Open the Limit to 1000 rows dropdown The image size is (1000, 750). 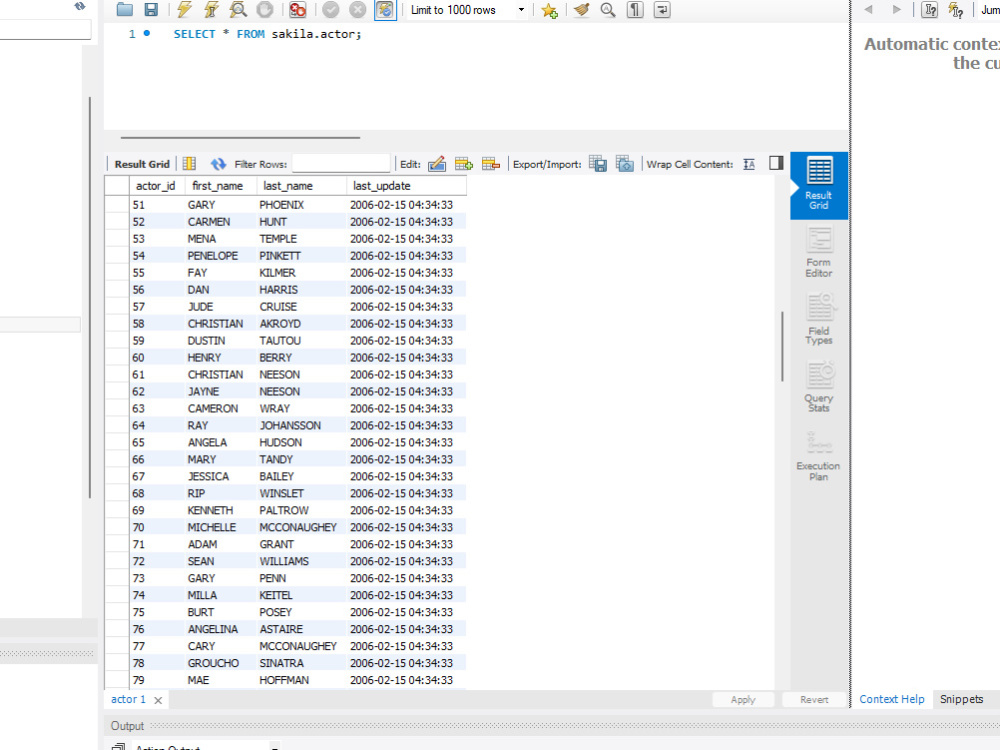click(x=467, y=10)
